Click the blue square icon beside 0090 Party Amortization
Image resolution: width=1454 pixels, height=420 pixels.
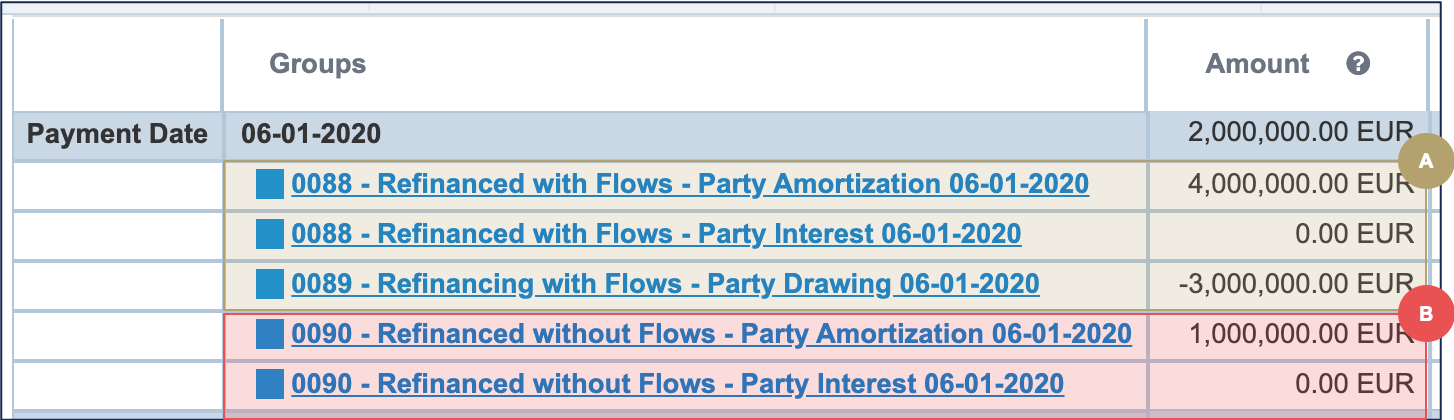click(x=270, y=334)
